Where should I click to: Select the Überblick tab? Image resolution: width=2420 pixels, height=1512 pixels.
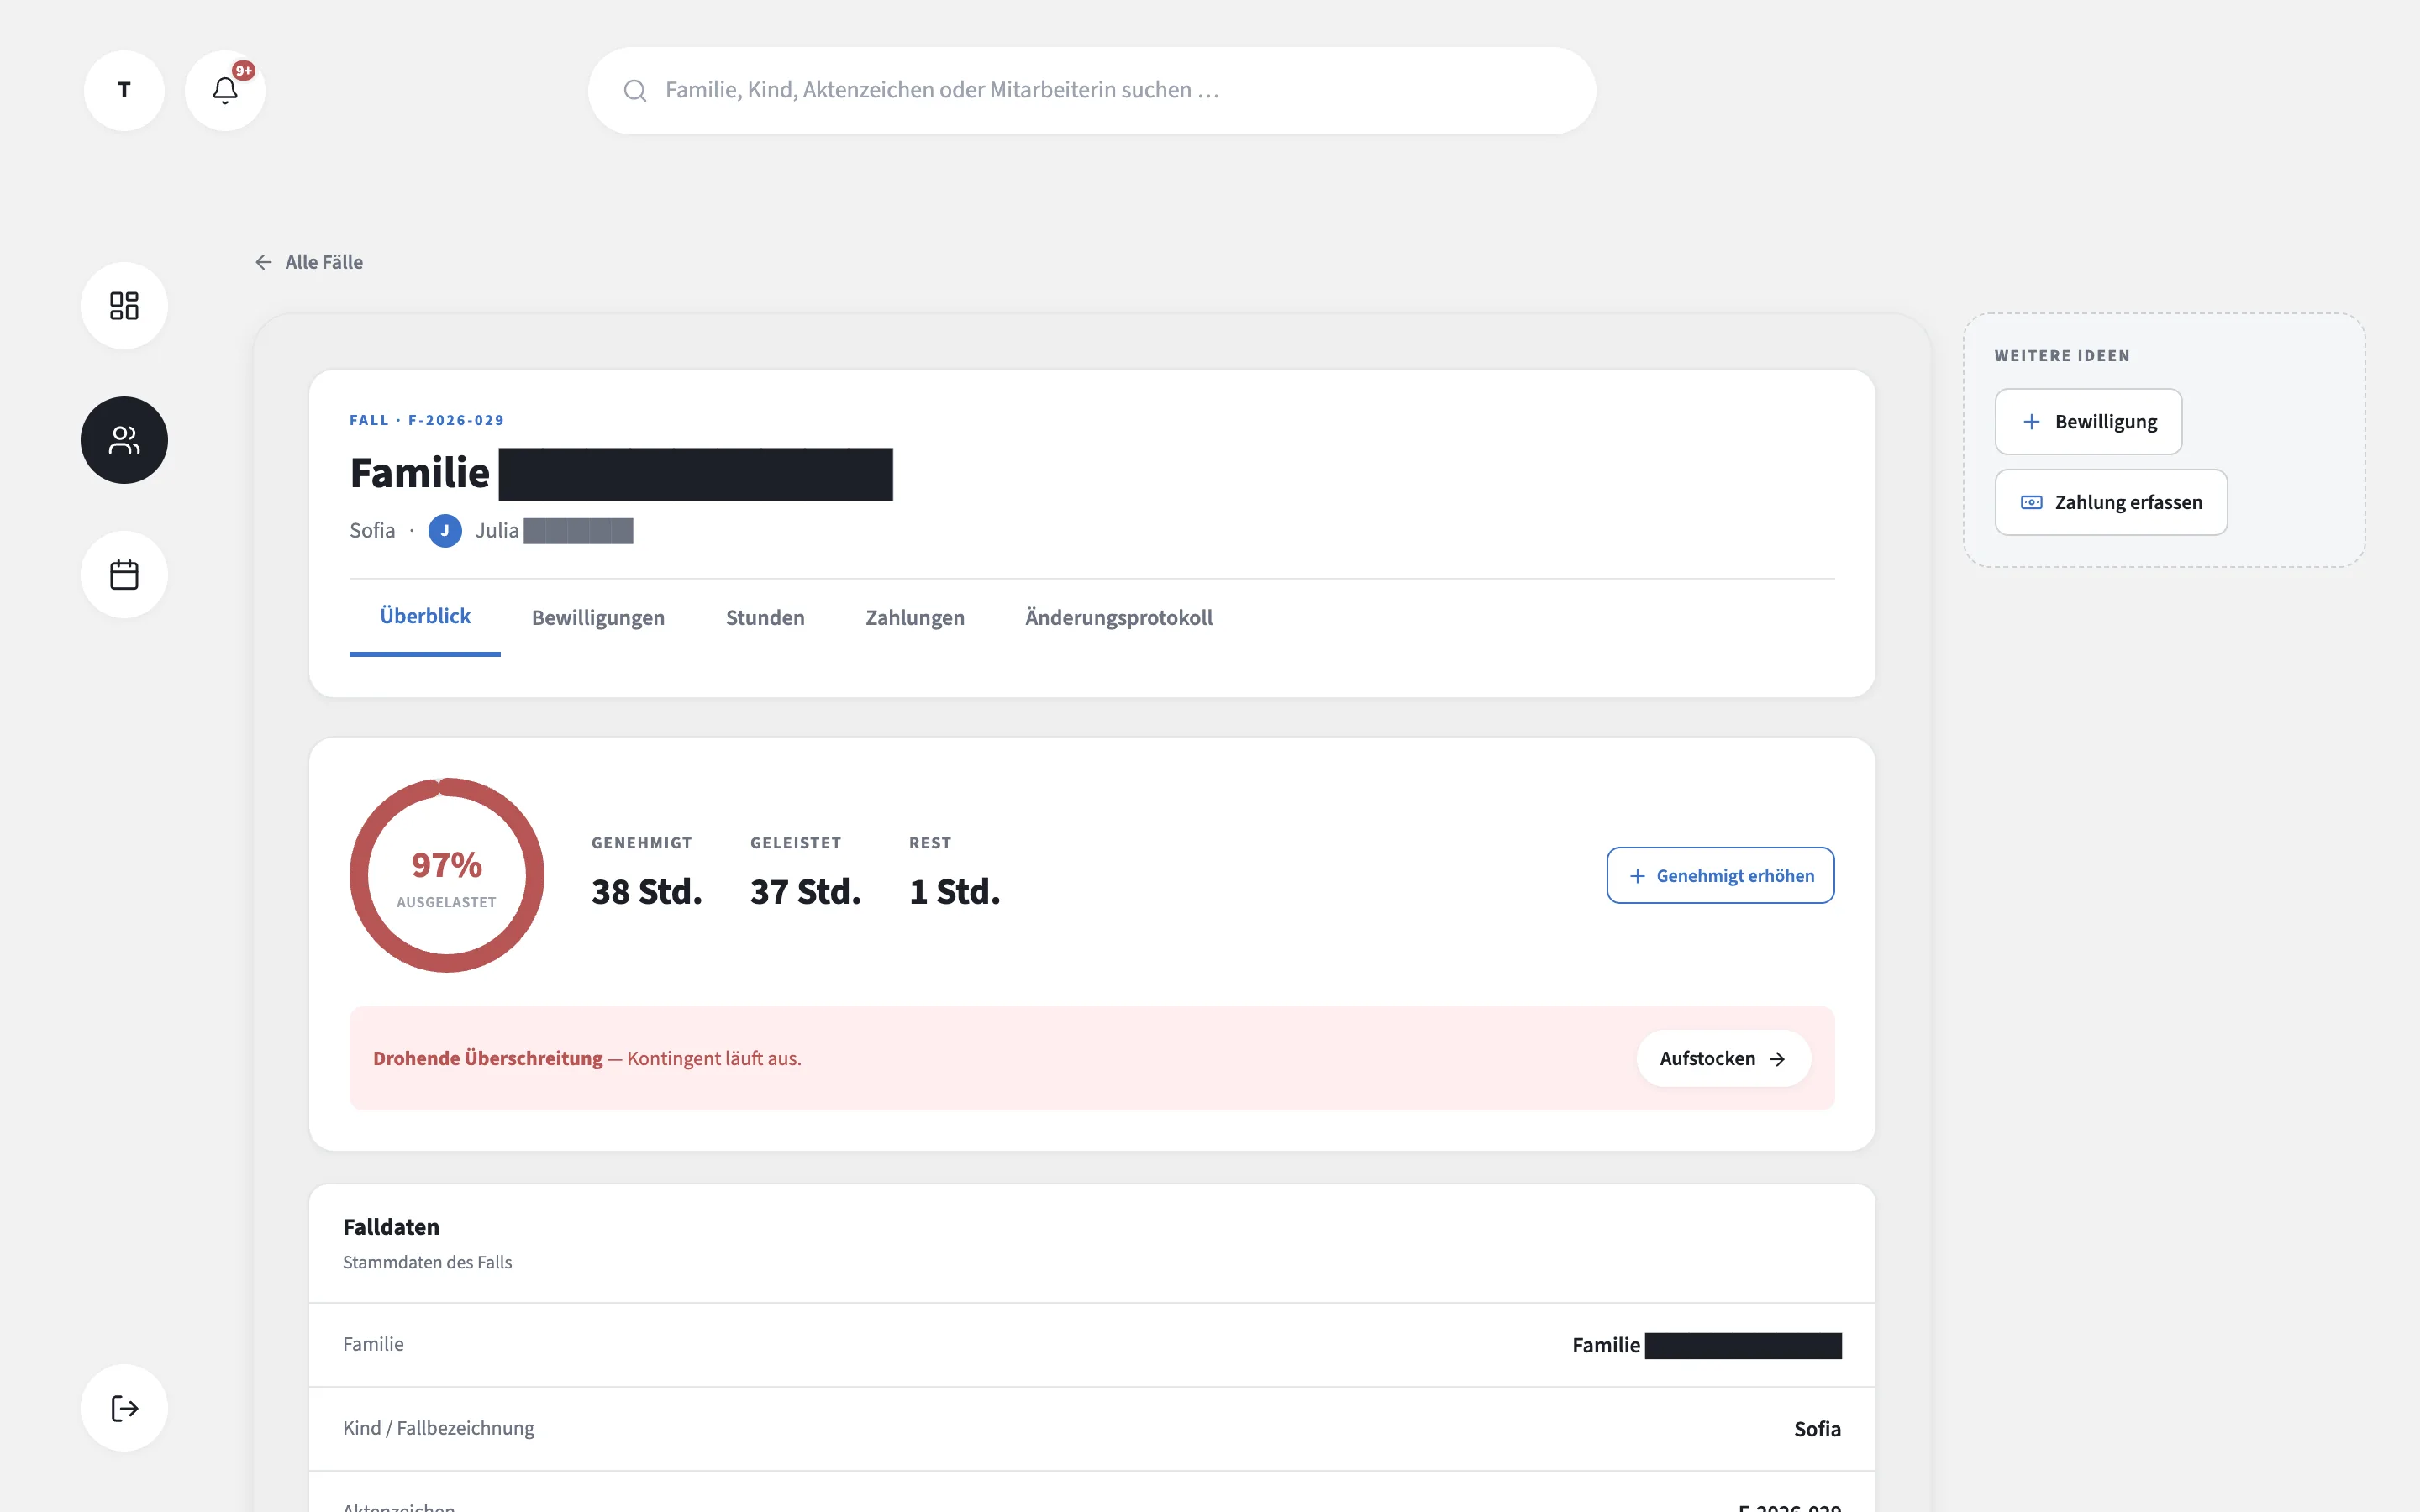(x=425, y=617)
